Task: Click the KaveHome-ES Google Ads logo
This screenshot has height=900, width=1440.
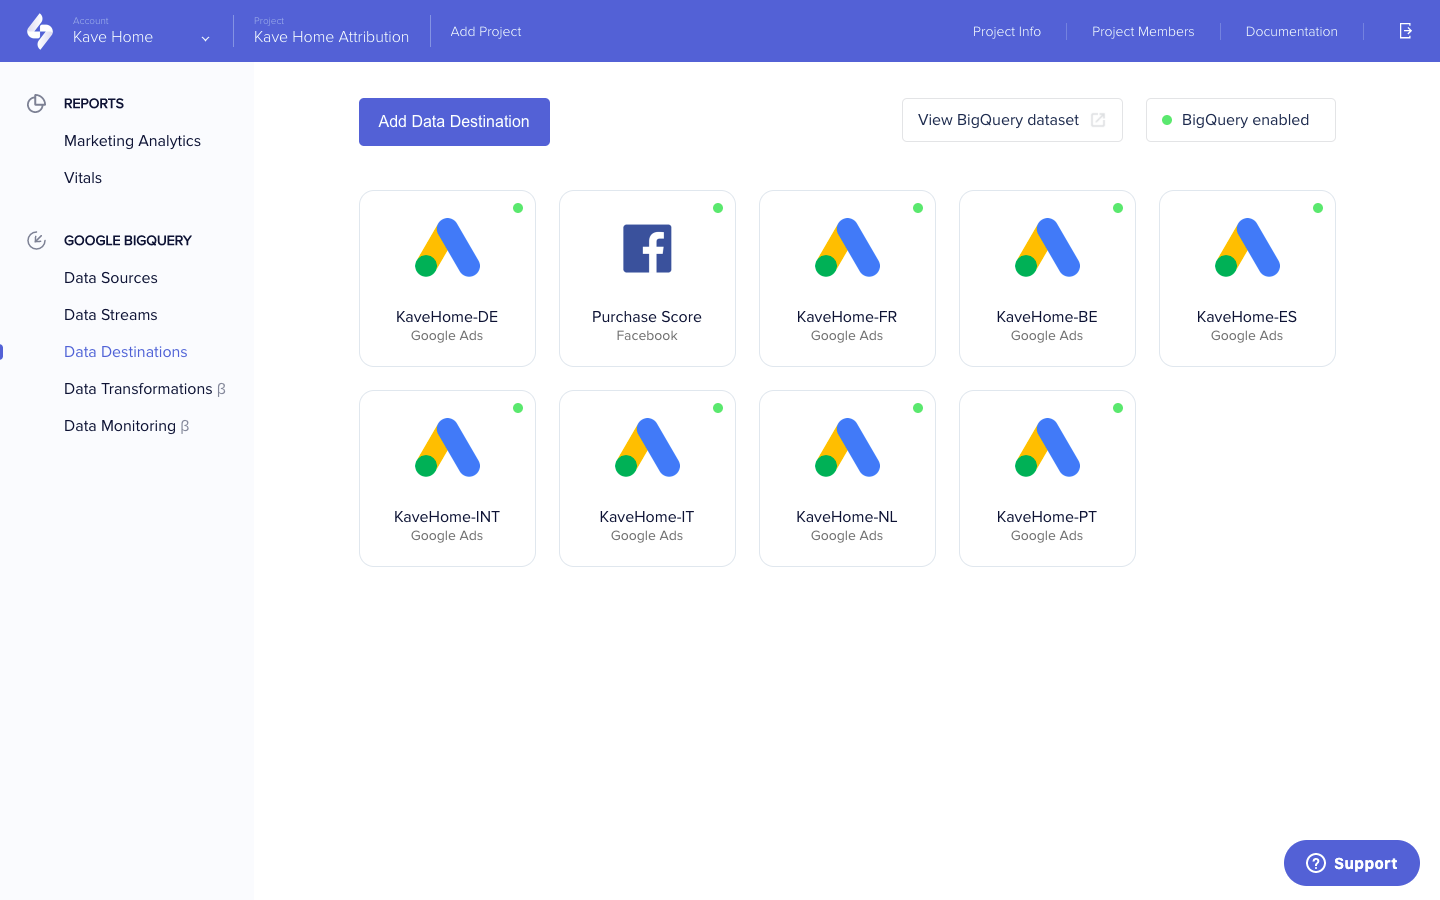Action: click(x=1247, y=247)
